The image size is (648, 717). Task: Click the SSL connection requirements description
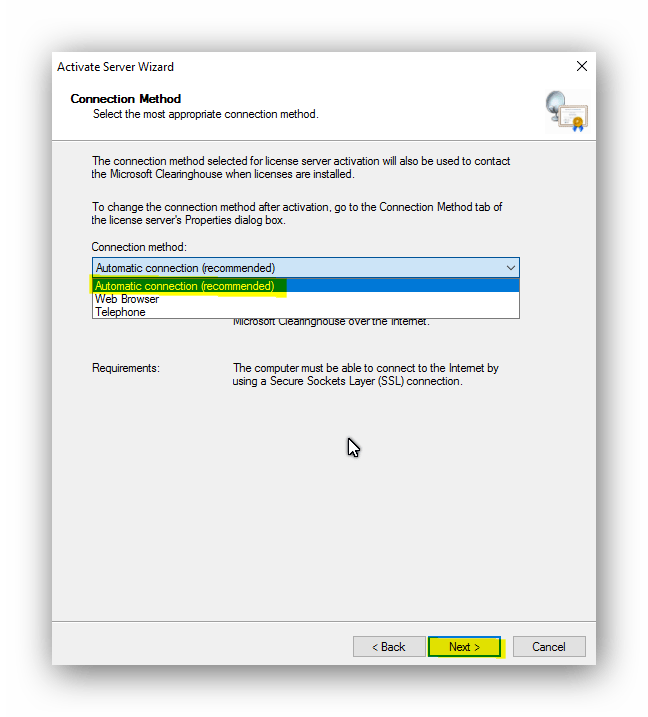tap(365, 375)
